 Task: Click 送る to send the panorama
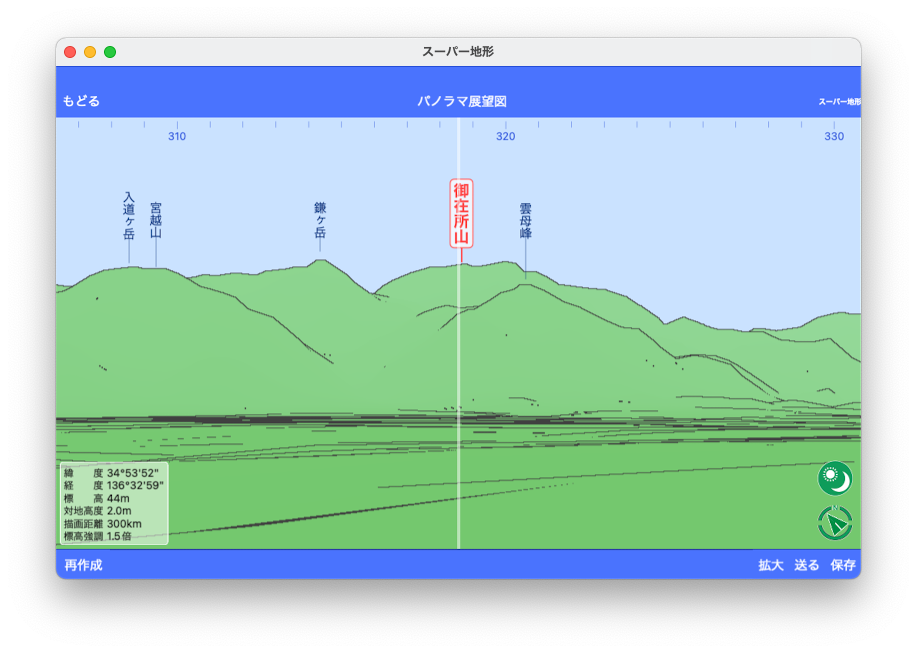click(807, 565)
